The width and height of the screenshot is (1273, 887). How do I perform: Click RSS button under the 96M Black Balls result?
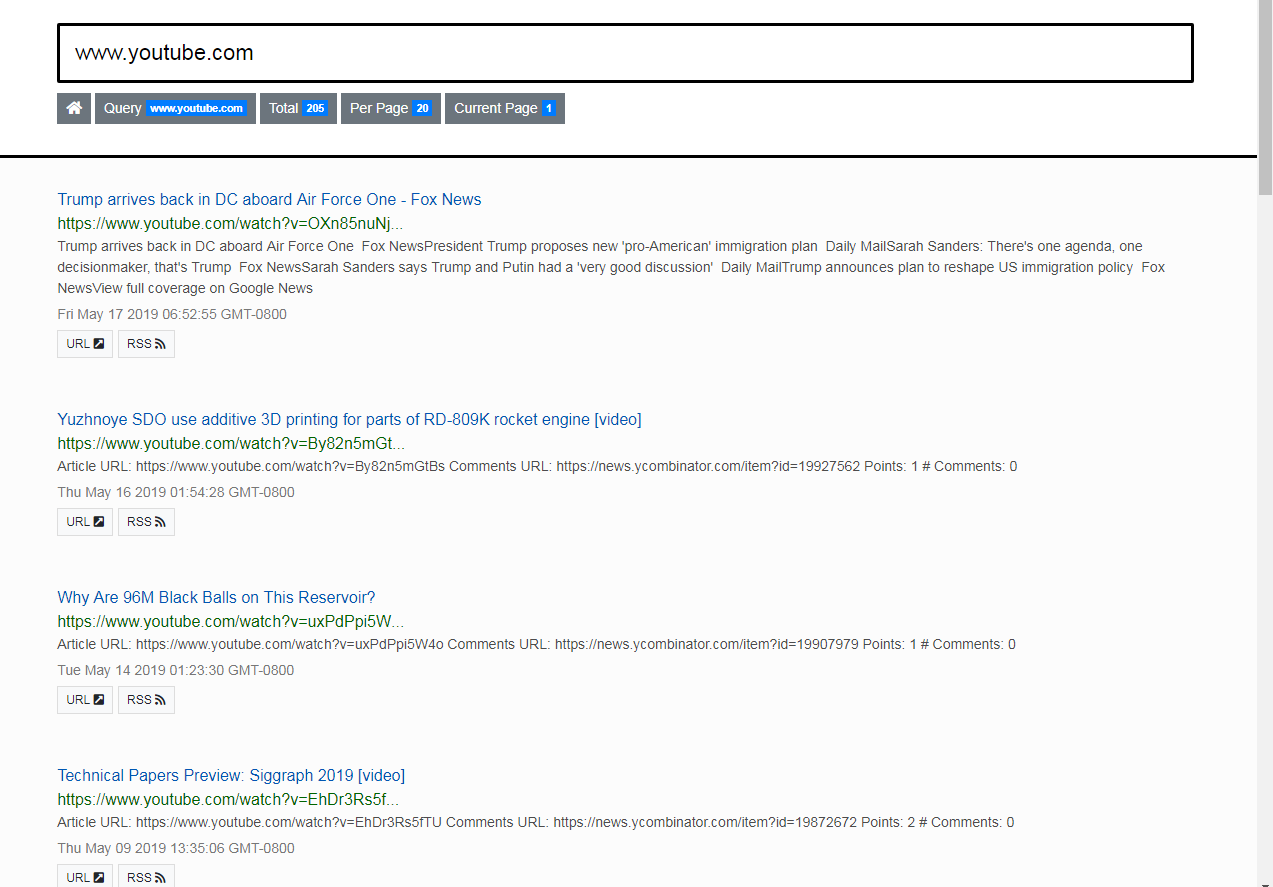coord(146,700)
